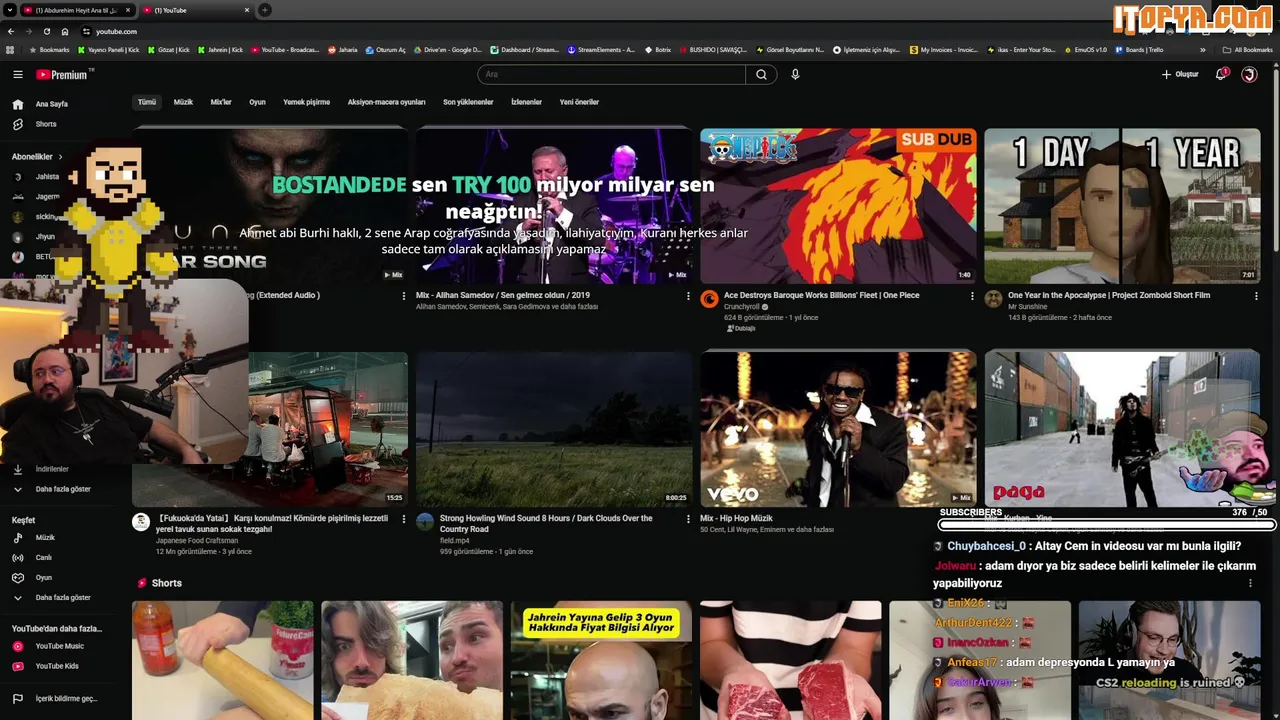Viewport: 1280px width, 720px height.
Task: Open İçerik bildirme geçmişi flag item
Action: pyautogui.click(x=65, y=698)
